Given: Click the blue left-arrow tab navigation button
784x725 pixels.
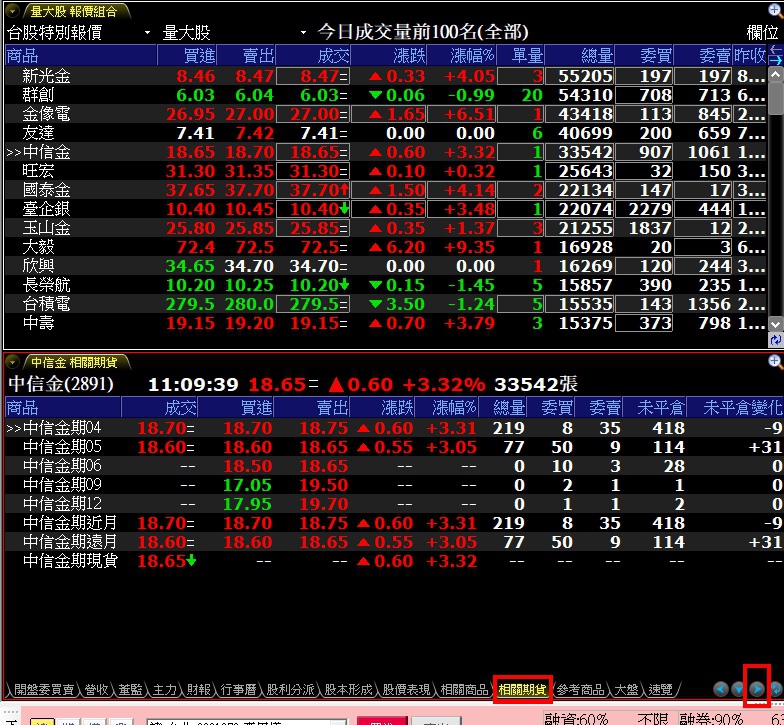Looking at the screenshot, I should pos(720,689).
